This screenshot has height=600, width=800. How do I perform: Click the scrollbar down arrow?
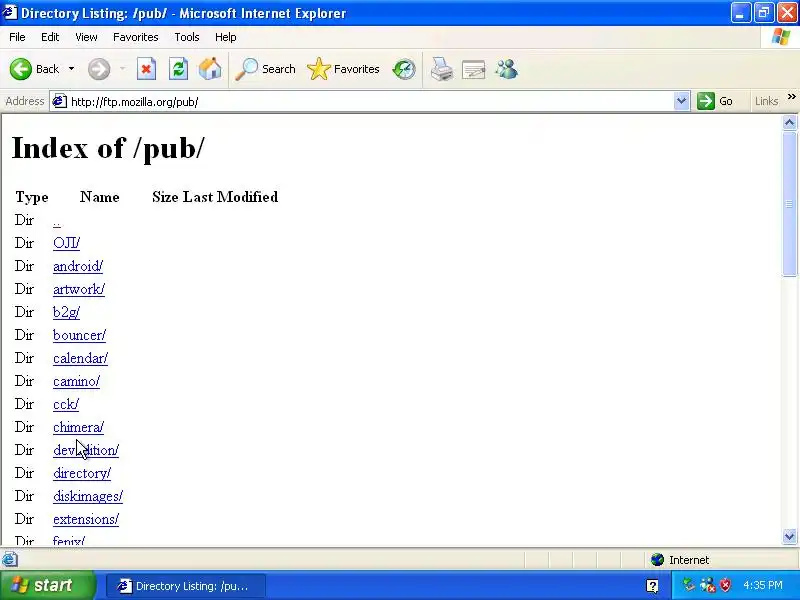coord(789,536)
